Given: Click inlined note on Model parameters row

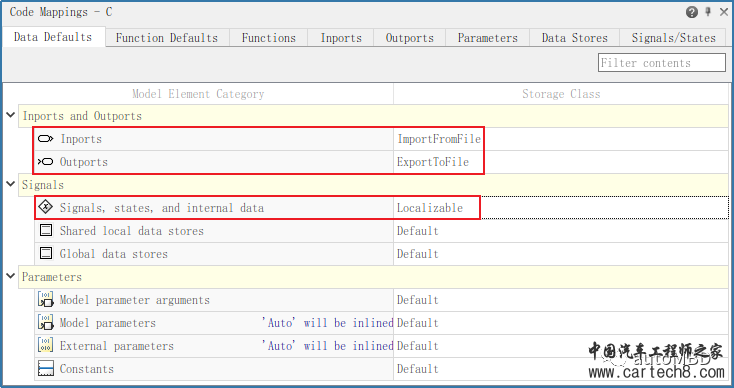Looking at the screenshot, I should click(327, 323).
